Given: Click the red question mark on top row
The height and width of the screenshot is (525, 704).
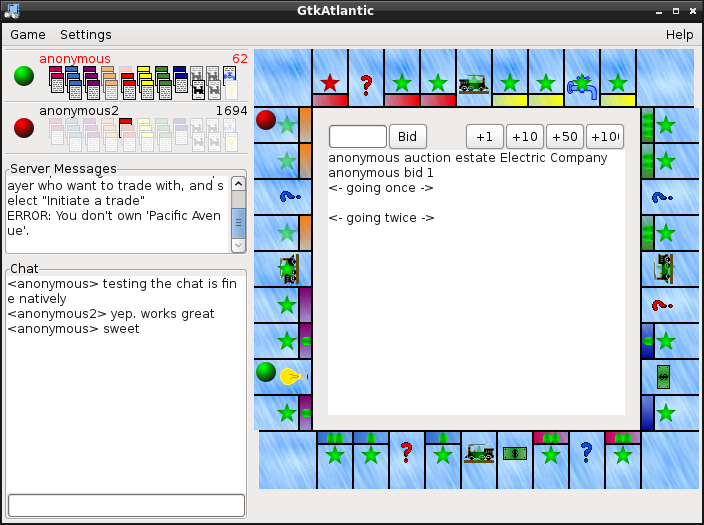Looking at the screenshot, I should [366, 85].
